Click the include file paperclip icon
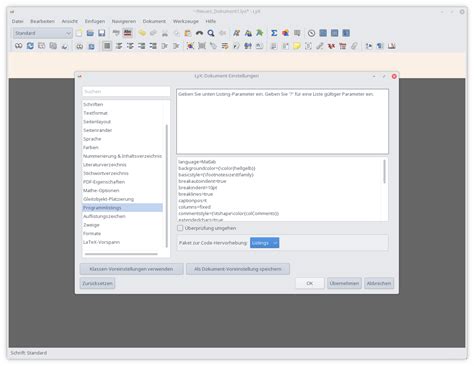 click(x=354, y=46)
